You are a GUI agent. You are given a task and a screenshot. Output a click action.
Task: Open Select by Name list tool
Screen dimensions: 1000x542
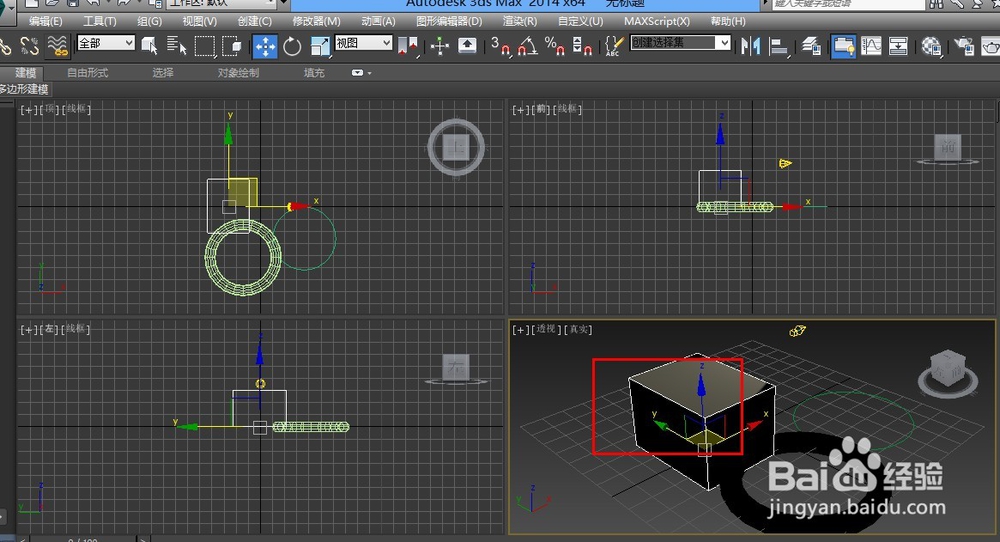pos(176,46)
